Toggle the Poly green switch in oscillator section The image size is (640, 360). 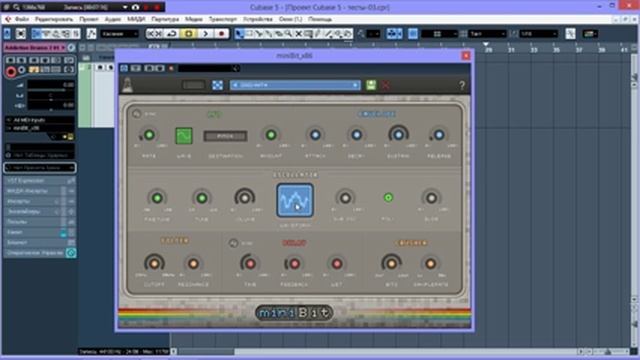click(388, 198)
